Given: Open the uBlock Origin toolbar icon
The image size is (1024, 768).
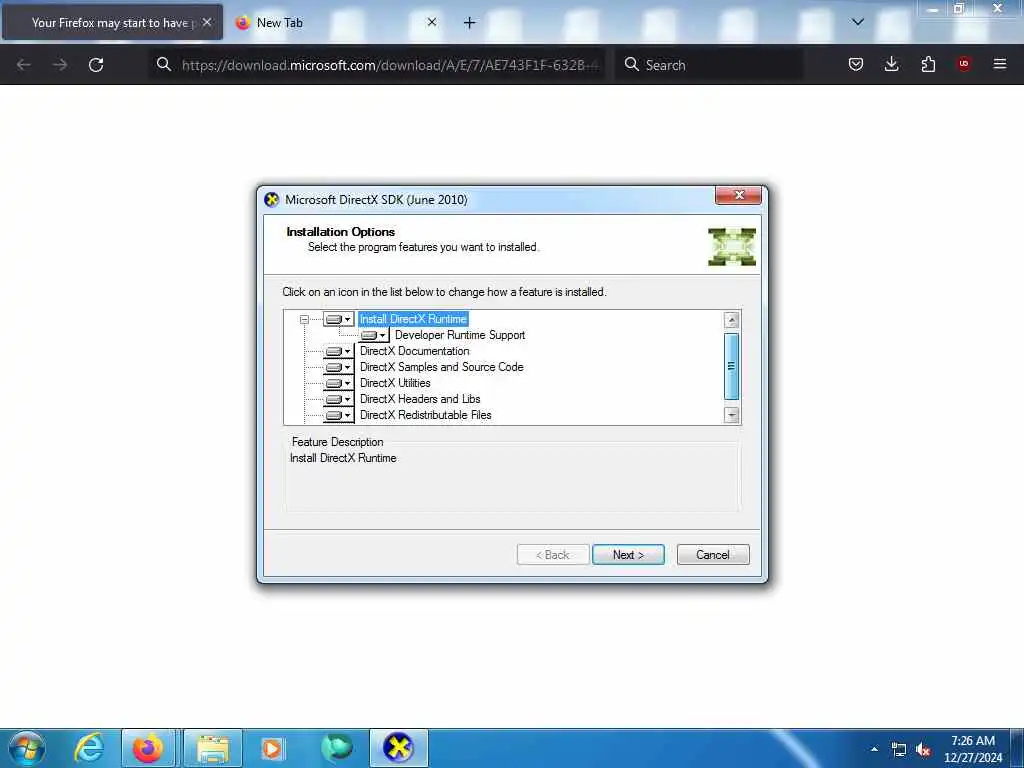Looking at the screenshot, I should coord(964,64).
